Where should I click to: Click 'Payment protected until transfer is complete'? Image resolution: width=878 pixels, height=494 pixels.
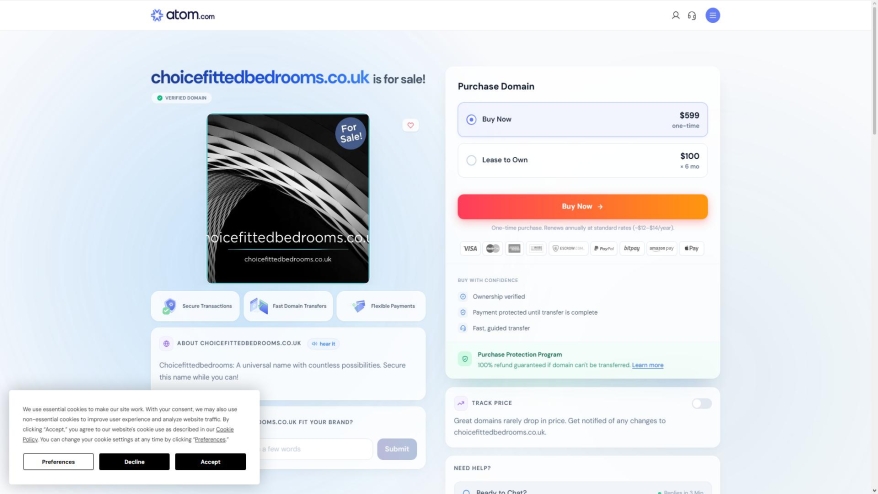pyautogui.click(x=535, y=313)
